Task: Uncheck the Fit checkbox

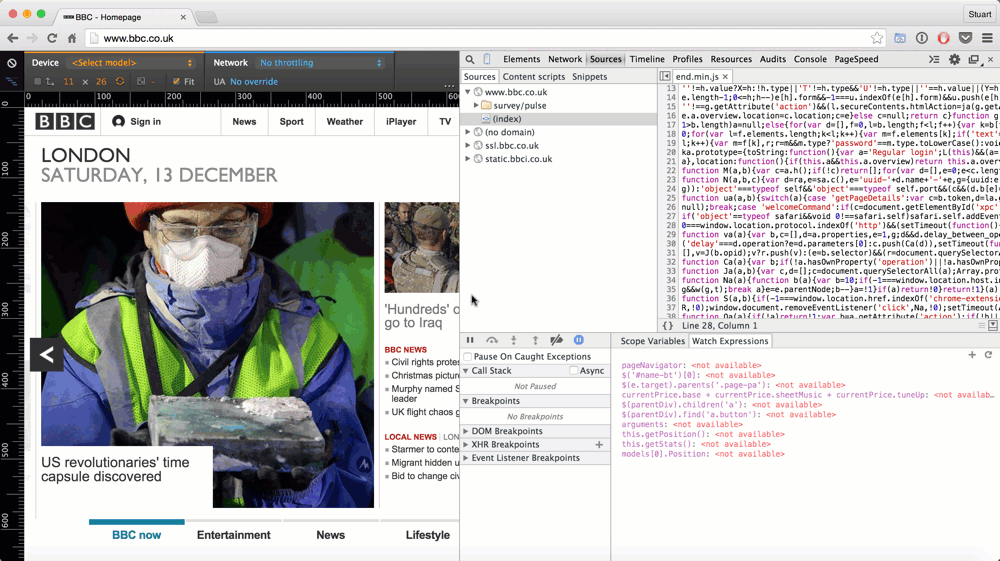Action: click(x=176, y=82)
